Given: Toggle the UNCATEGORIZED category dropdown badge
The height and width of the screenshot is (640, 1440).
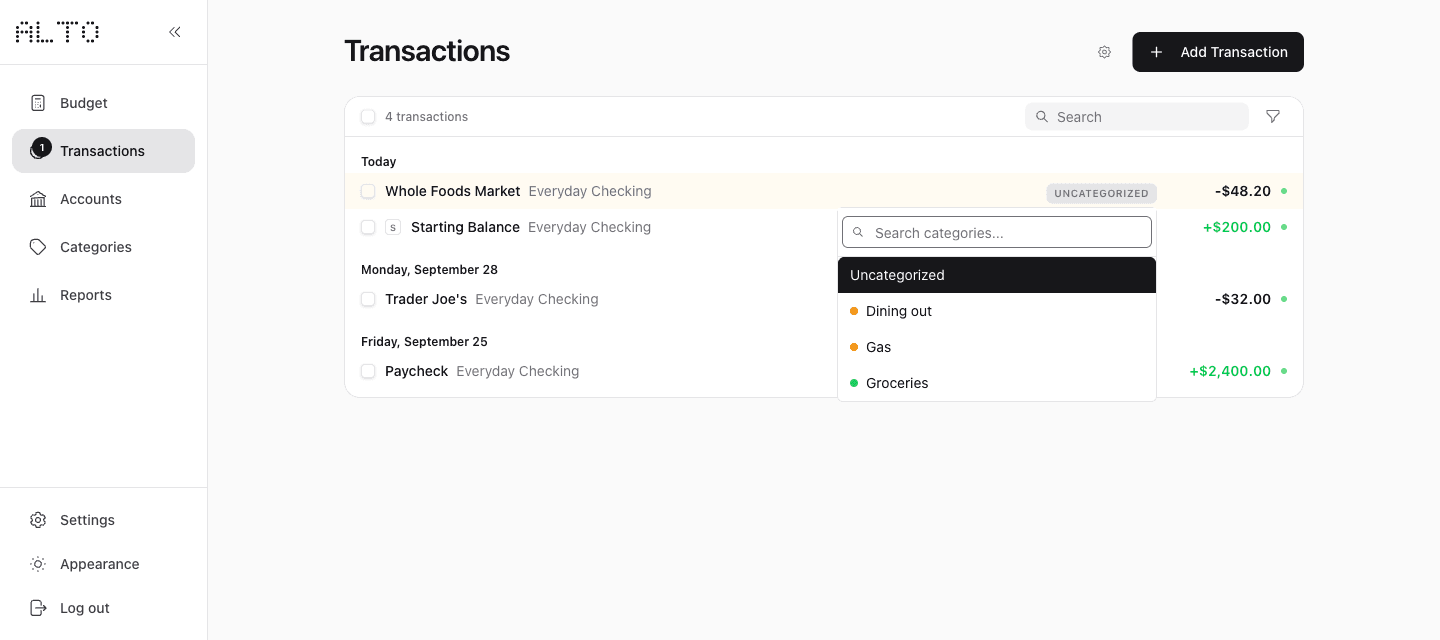Looking at the screenshot, I should pos(1101,193).
